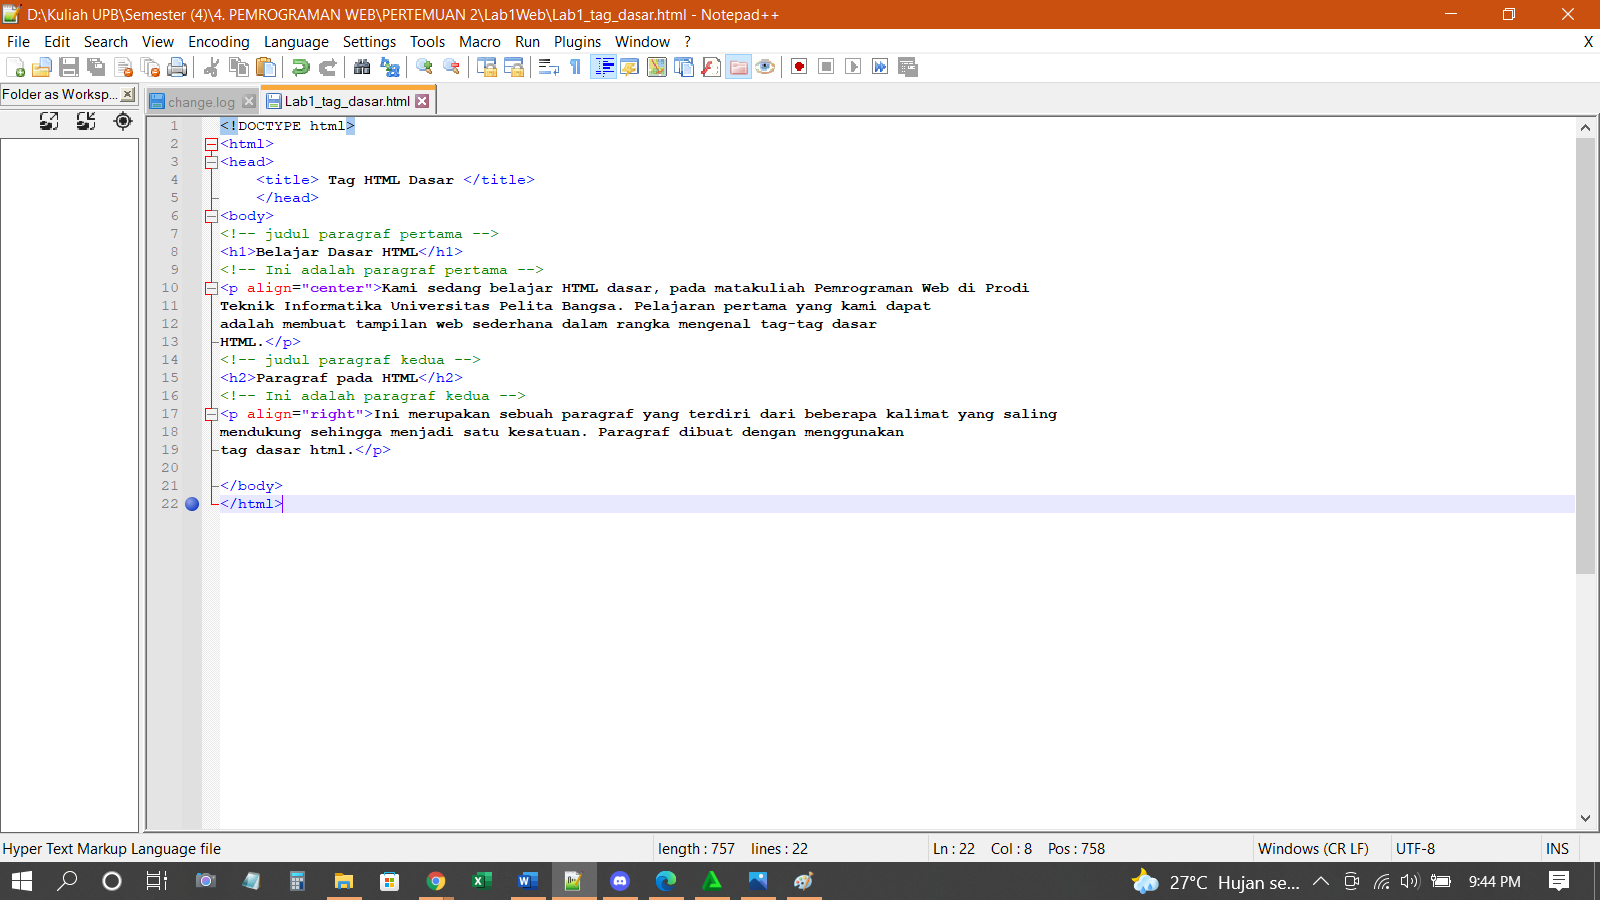Viewport: 1600px width, 900px height.
Task: Open the Encoding menu
Action: coord(218,42)
